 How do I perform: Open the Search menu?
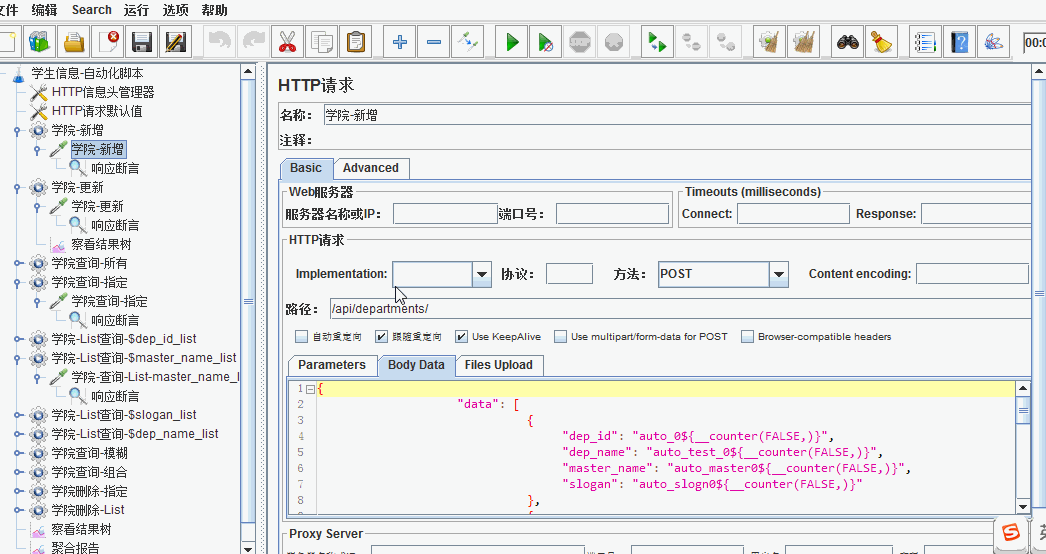pyautogui.click(x=92, y=10)
